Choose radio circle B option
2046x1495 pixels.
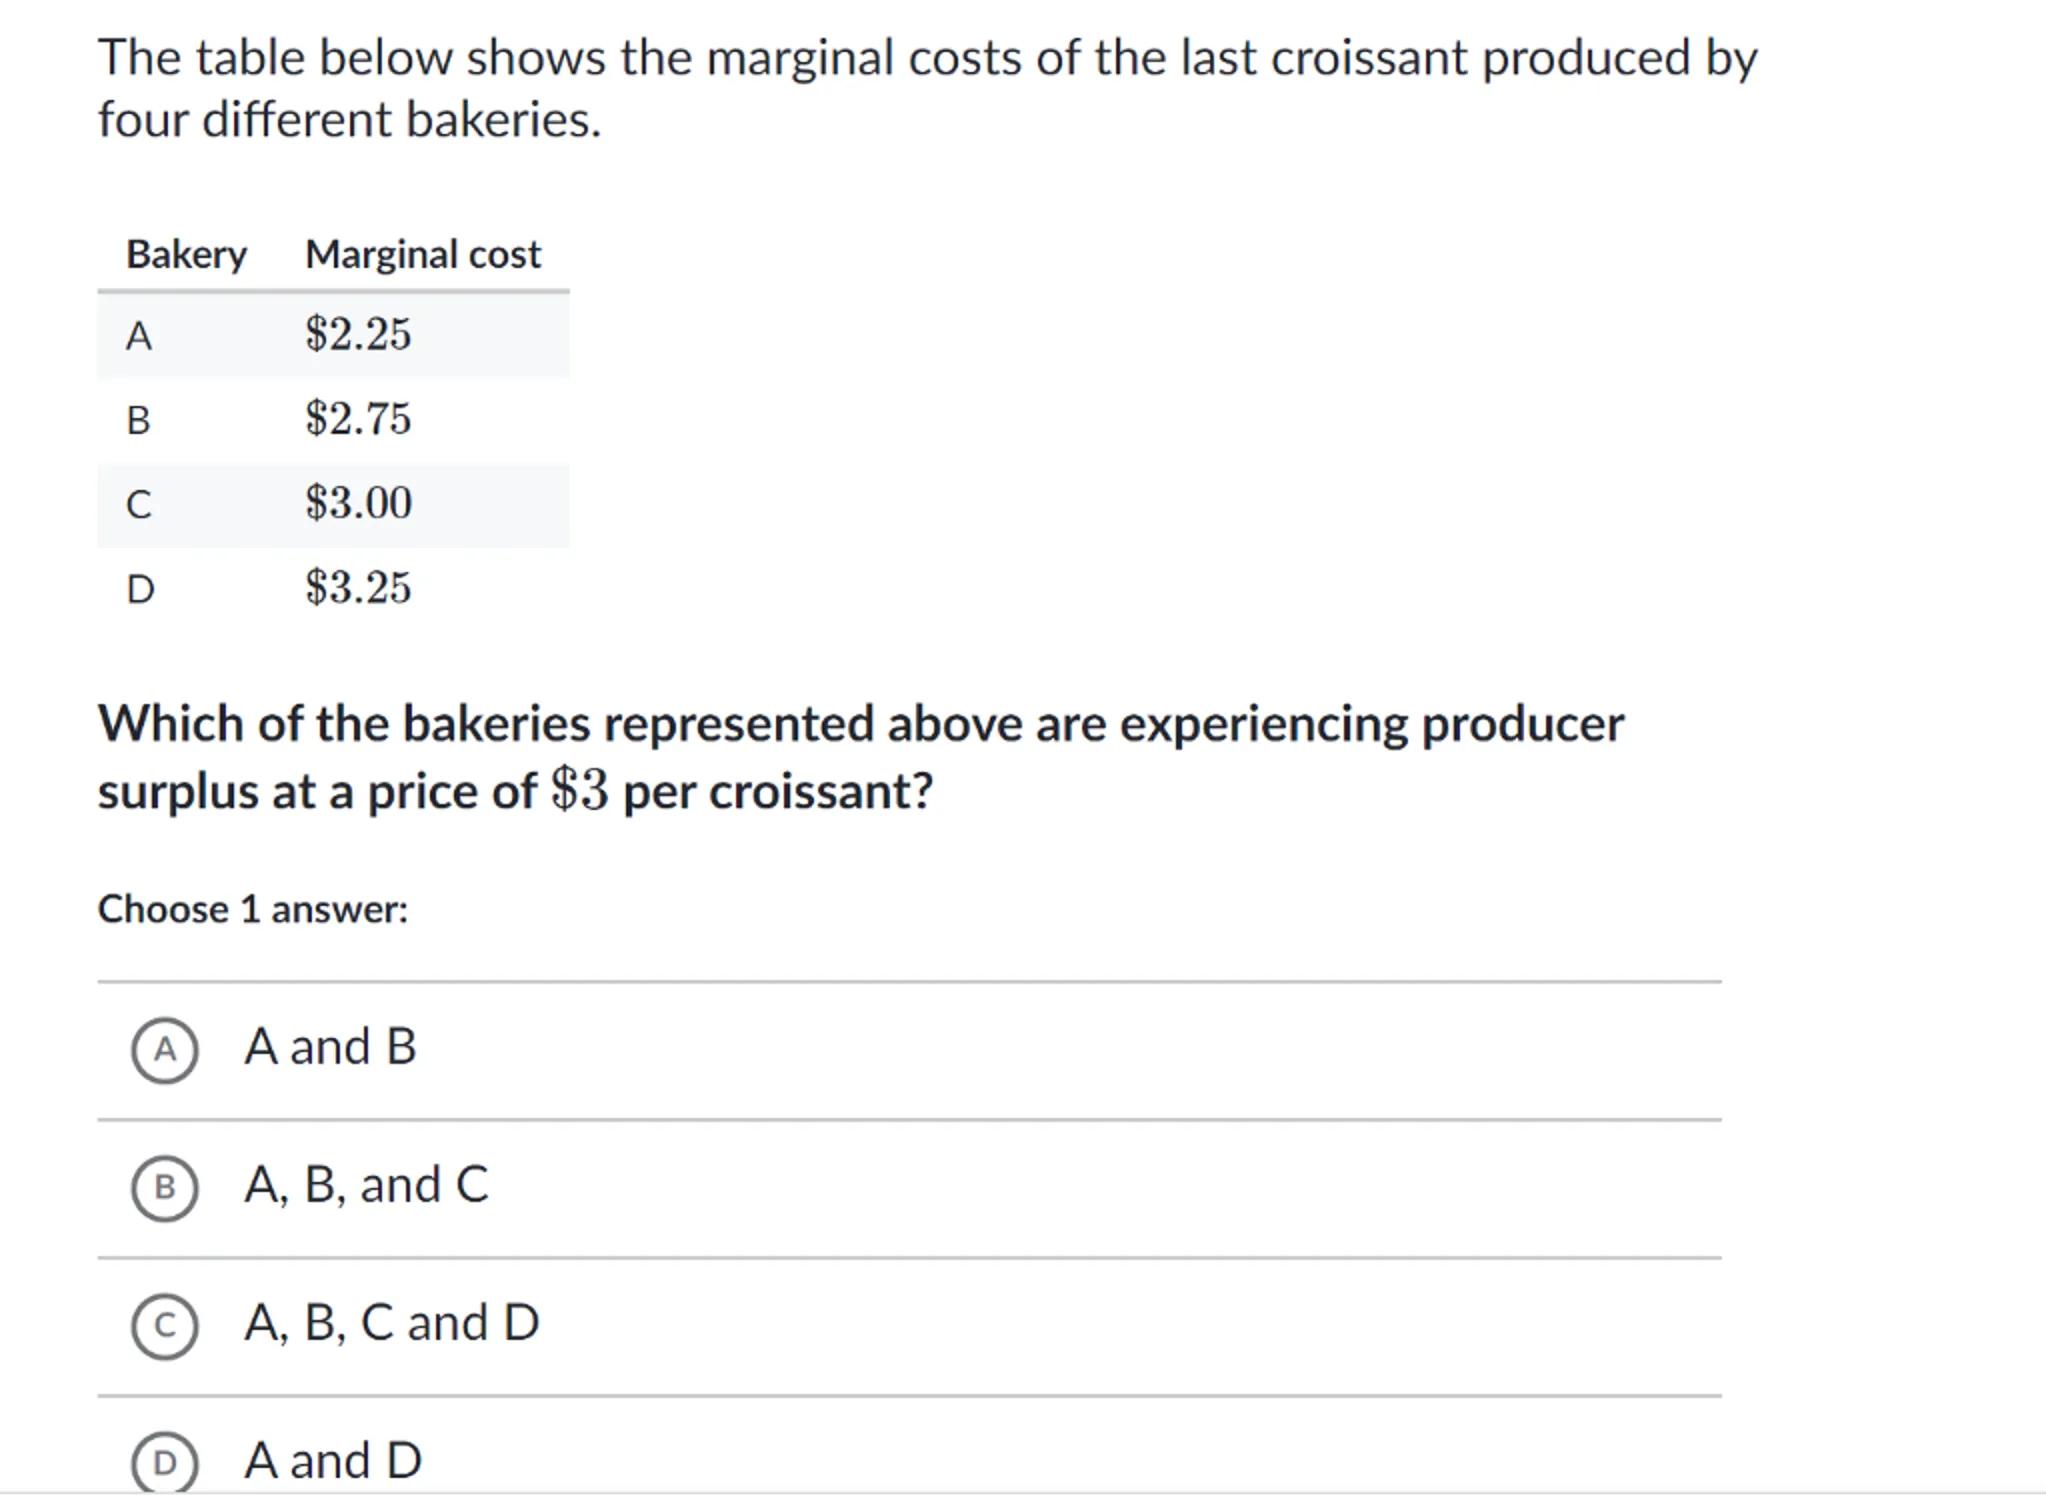point(165,1188)
